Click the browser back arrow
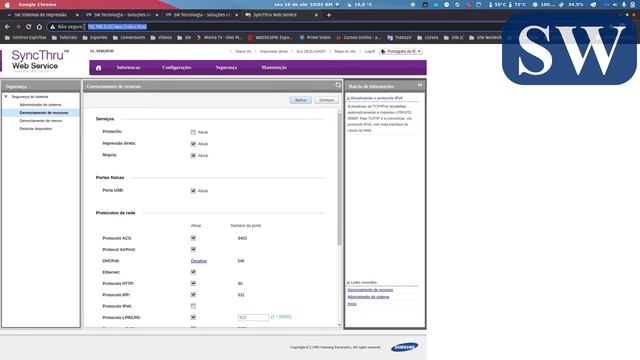The image size is (640, 360). (7, 27)
